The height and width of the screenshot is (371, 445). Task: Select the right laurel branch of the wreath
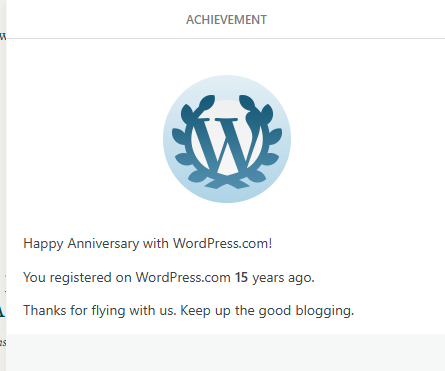(261, 142)
